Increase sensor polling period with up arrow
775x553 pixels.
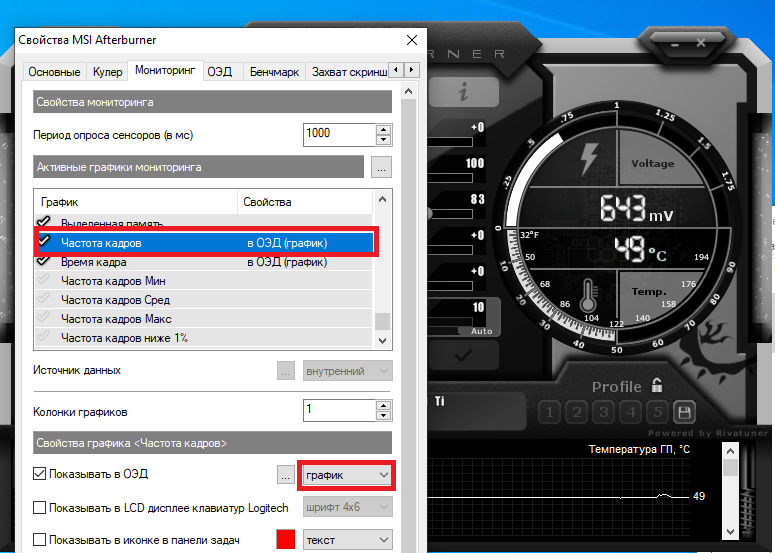click(384, 129)
